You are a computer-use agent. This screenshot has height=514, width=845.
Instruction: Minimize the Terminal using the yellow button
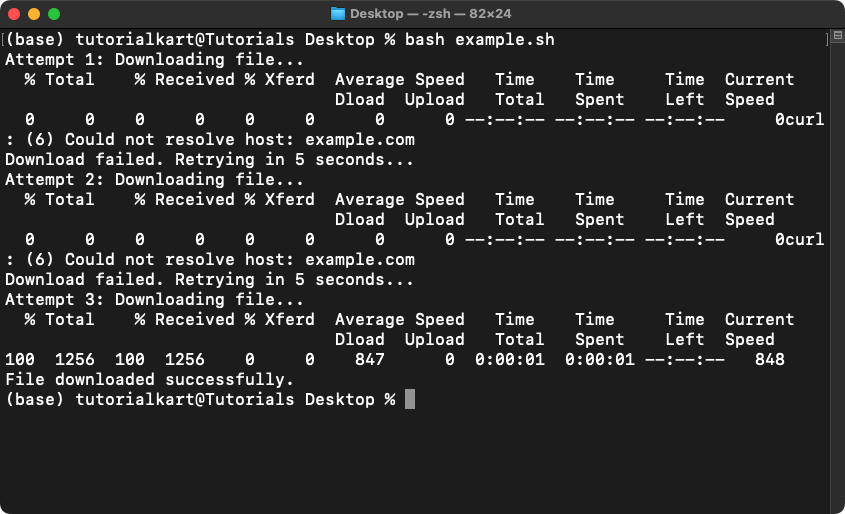click(34, 14)
